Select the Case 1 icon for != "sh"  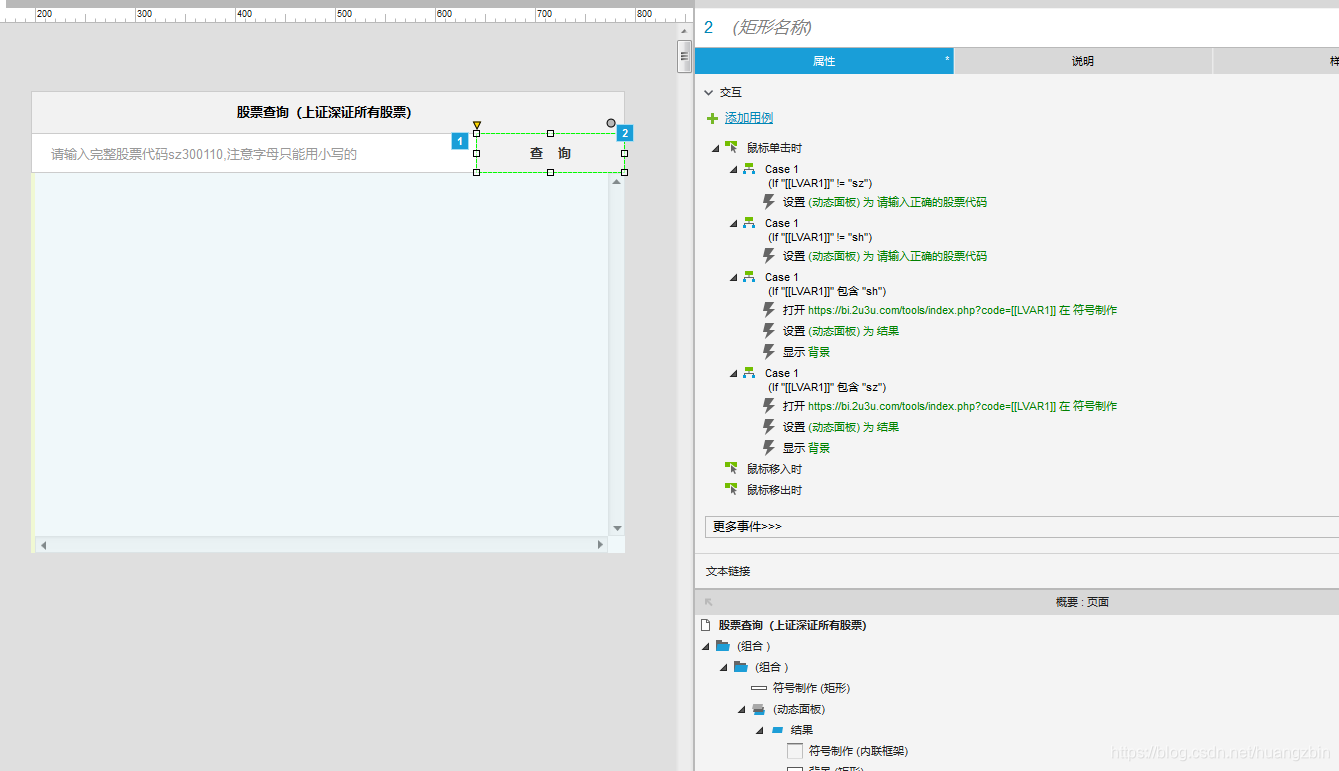click(x=749, y=223)
